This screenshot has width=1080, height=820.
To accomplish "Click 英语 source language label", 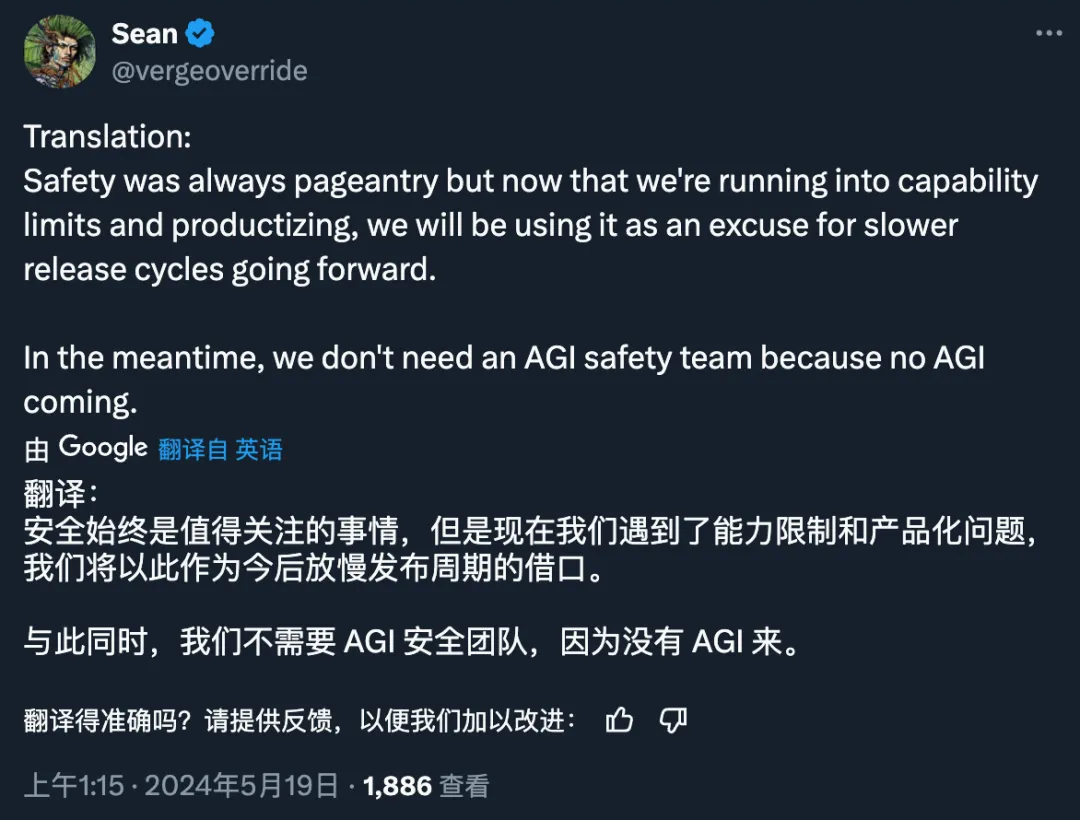I will click(x=258, y=450).
